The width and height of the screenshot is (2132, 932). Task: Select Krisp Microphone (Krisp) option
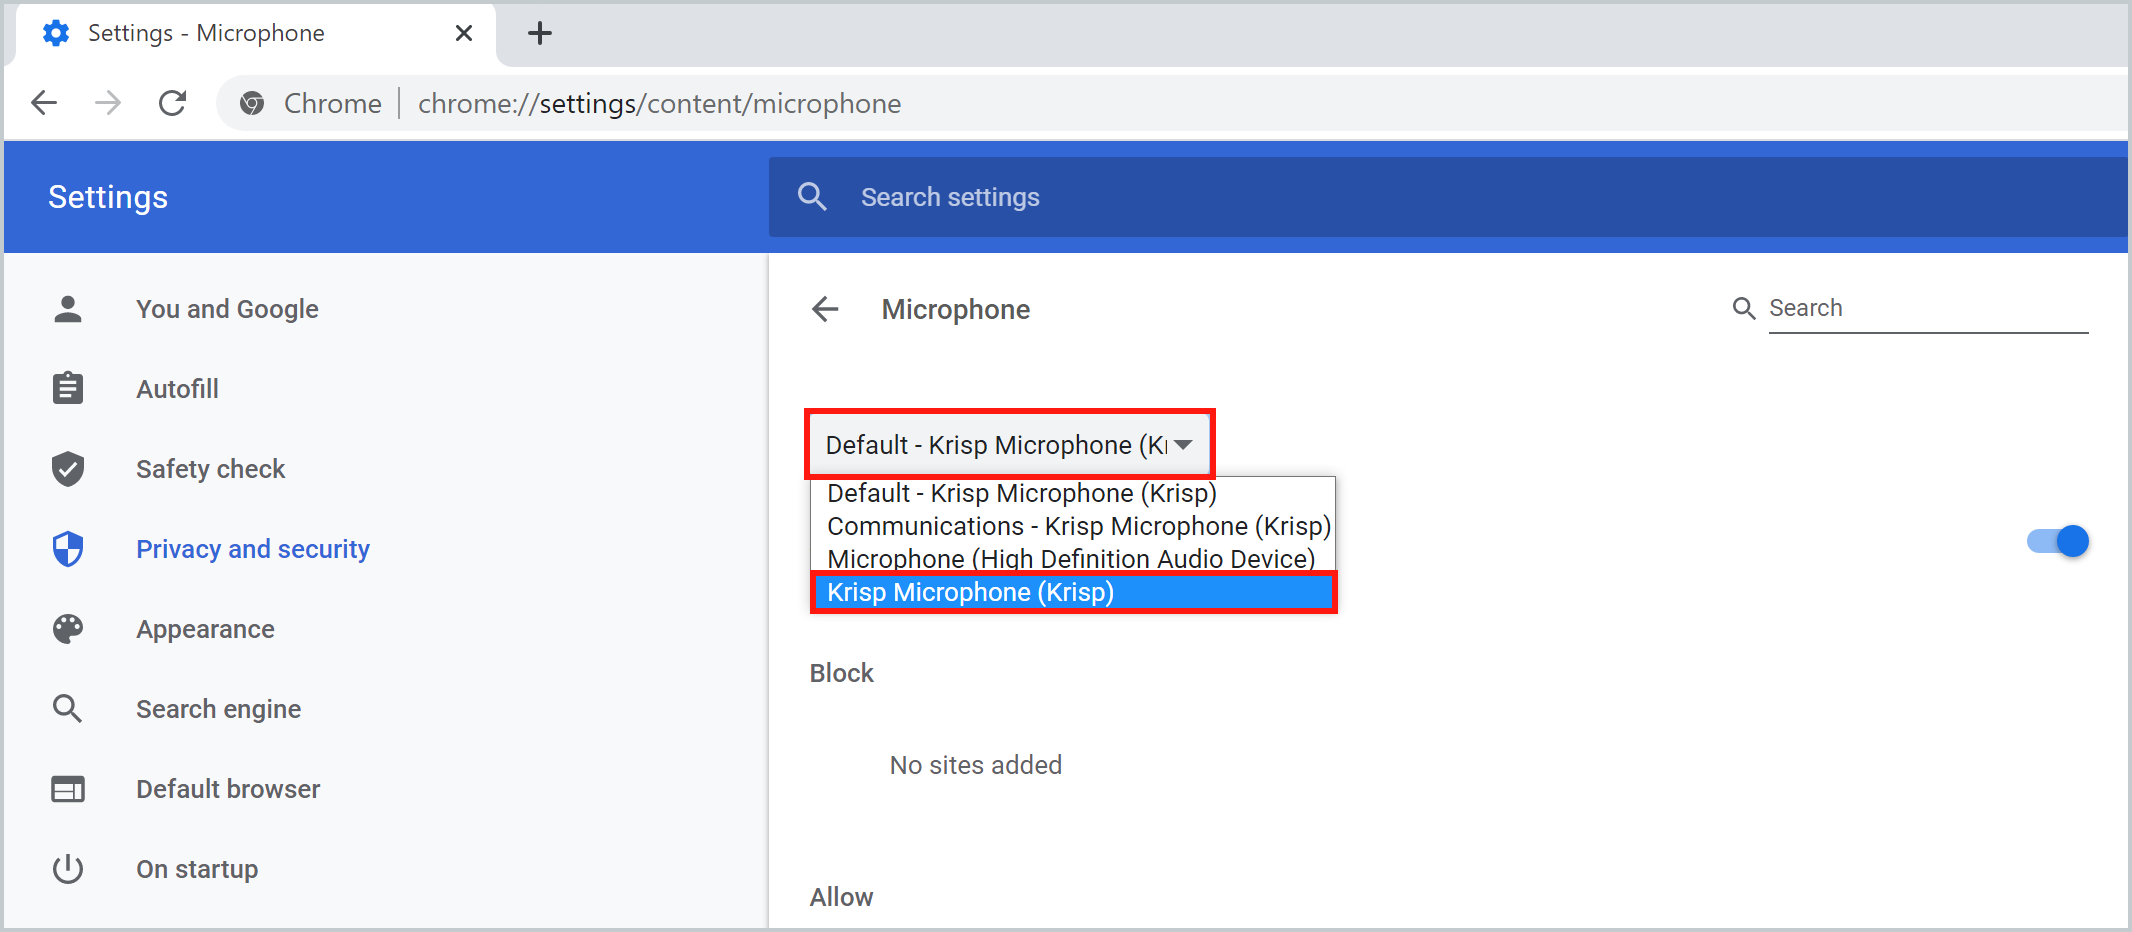click(1072, 592)
